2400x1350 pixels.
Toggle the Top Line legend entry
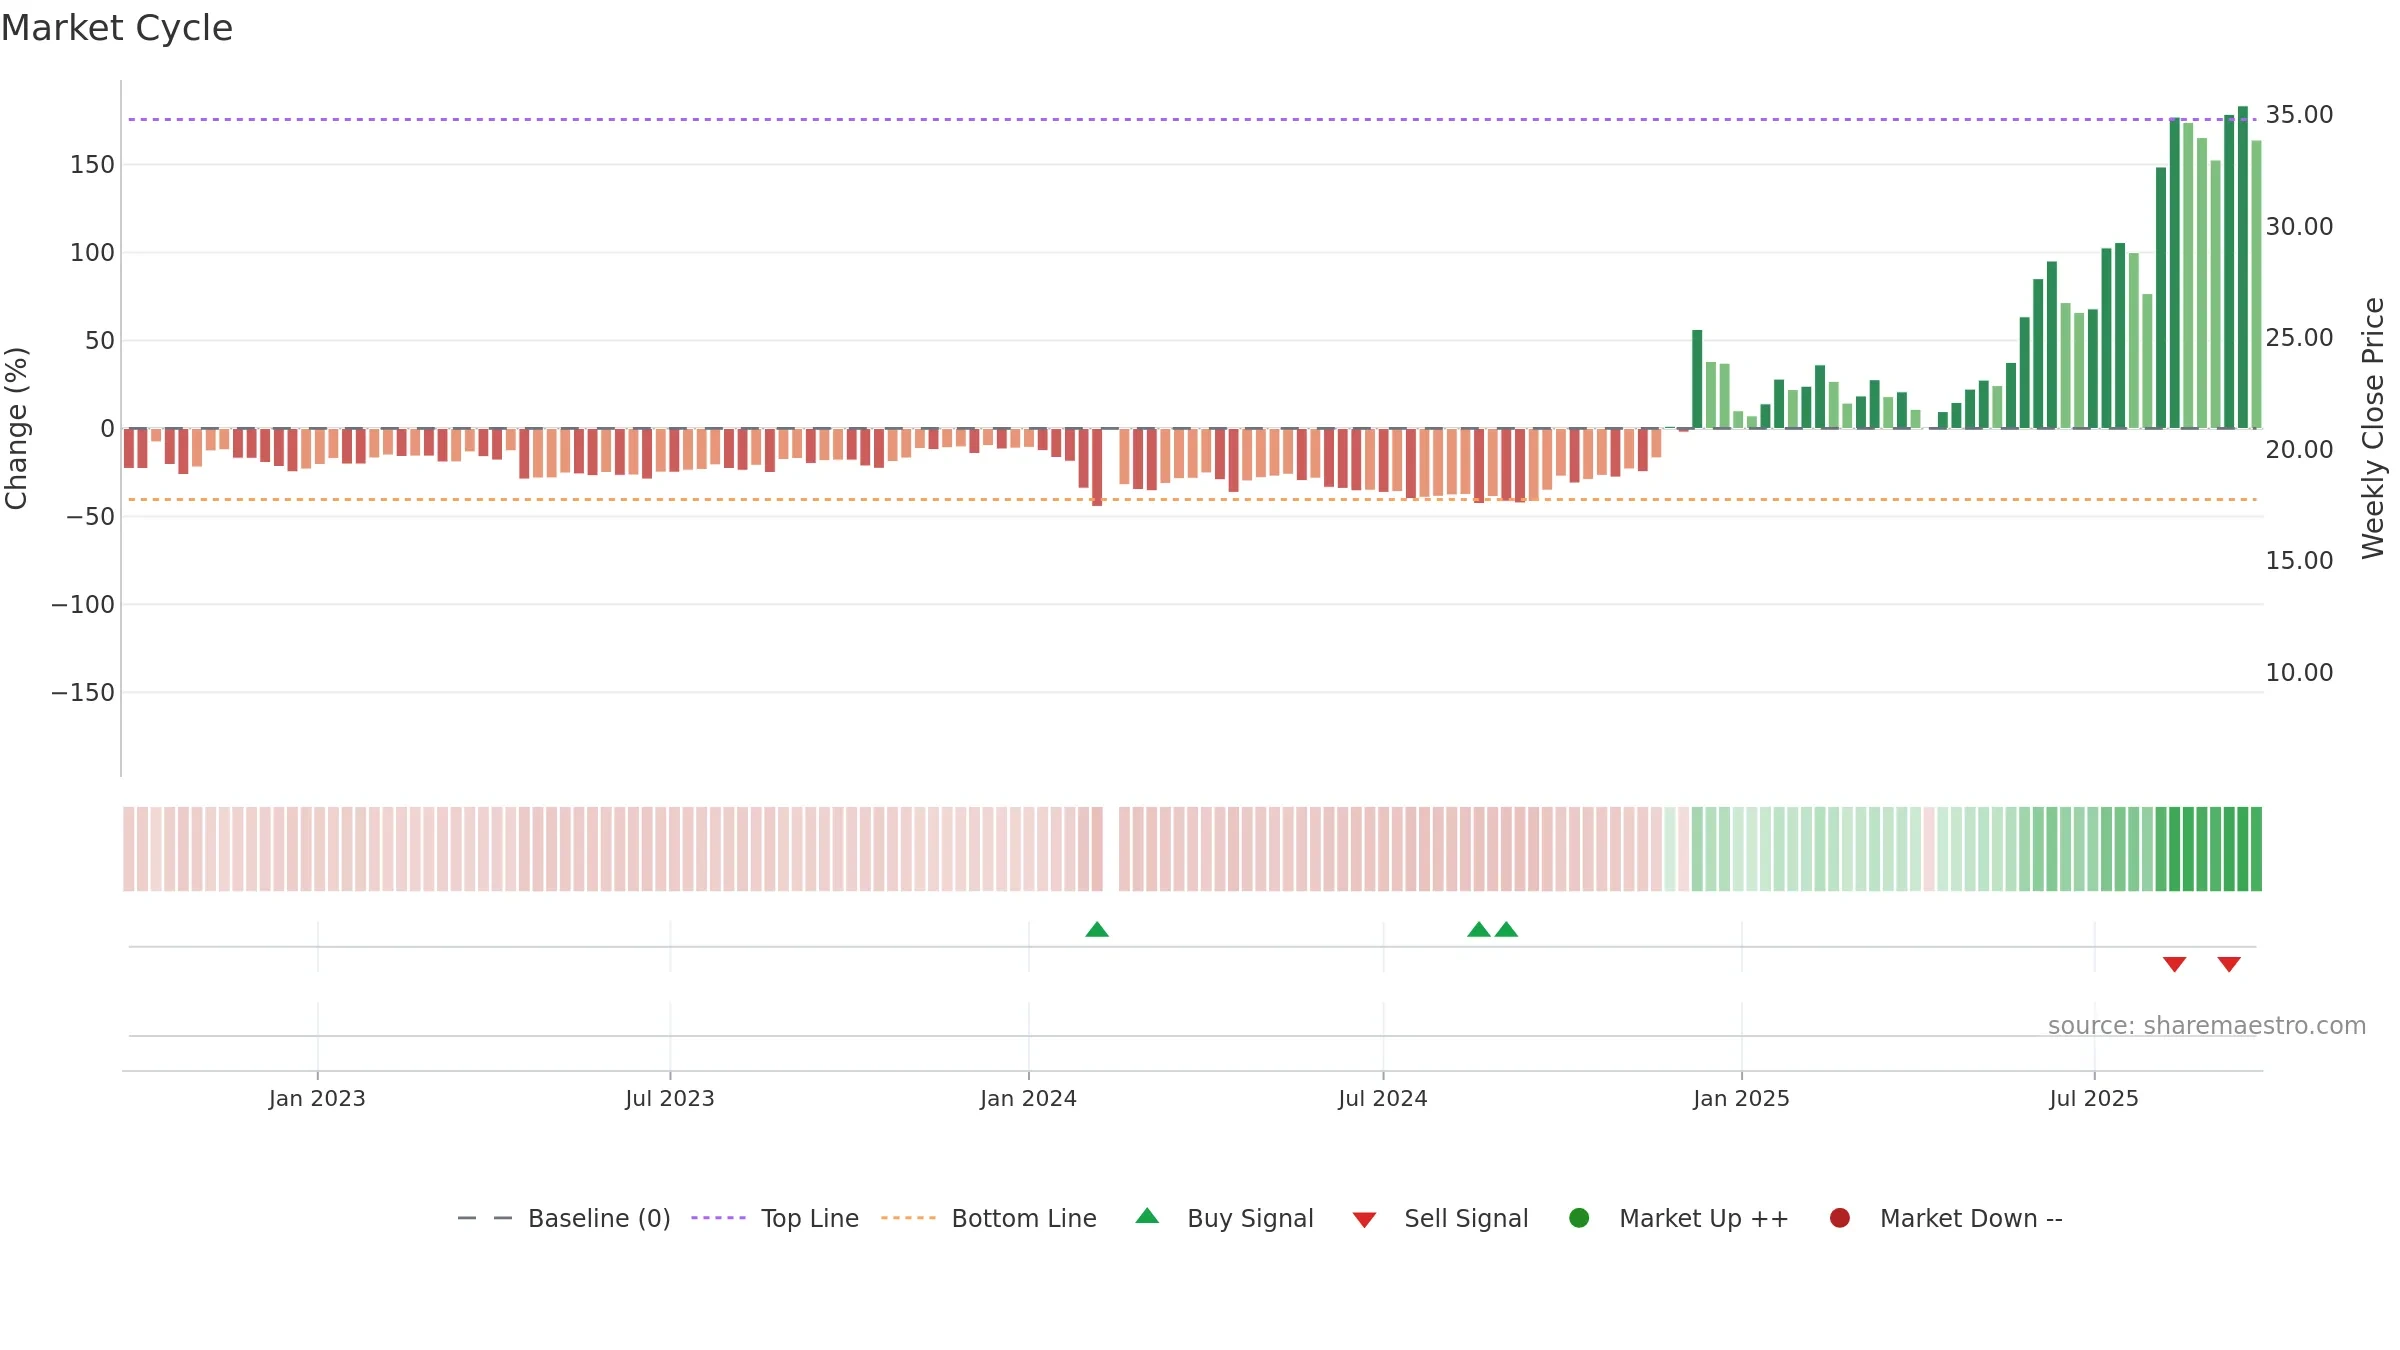point(775,1218)
